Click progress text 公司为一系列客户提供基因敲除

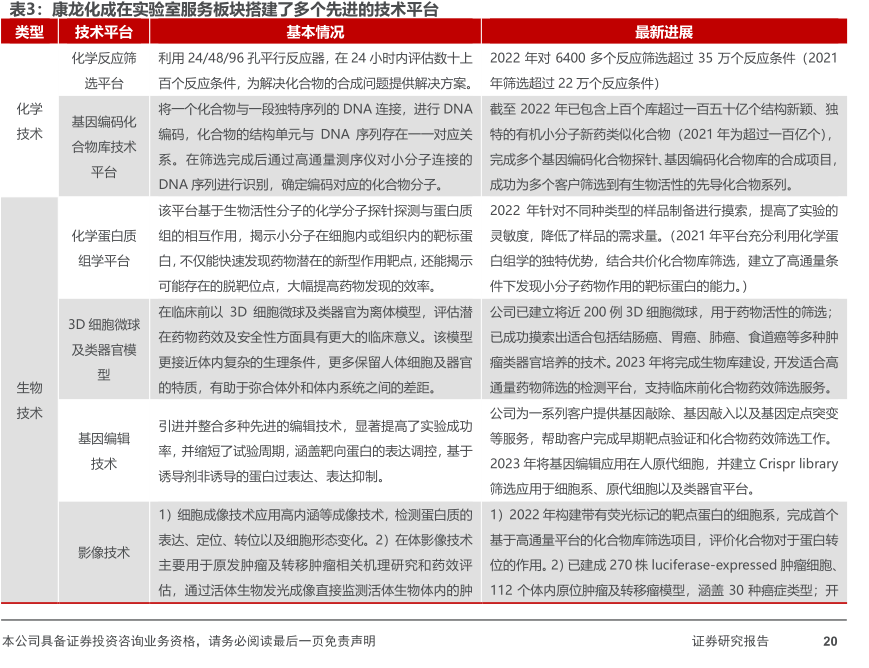pos(664,451)
